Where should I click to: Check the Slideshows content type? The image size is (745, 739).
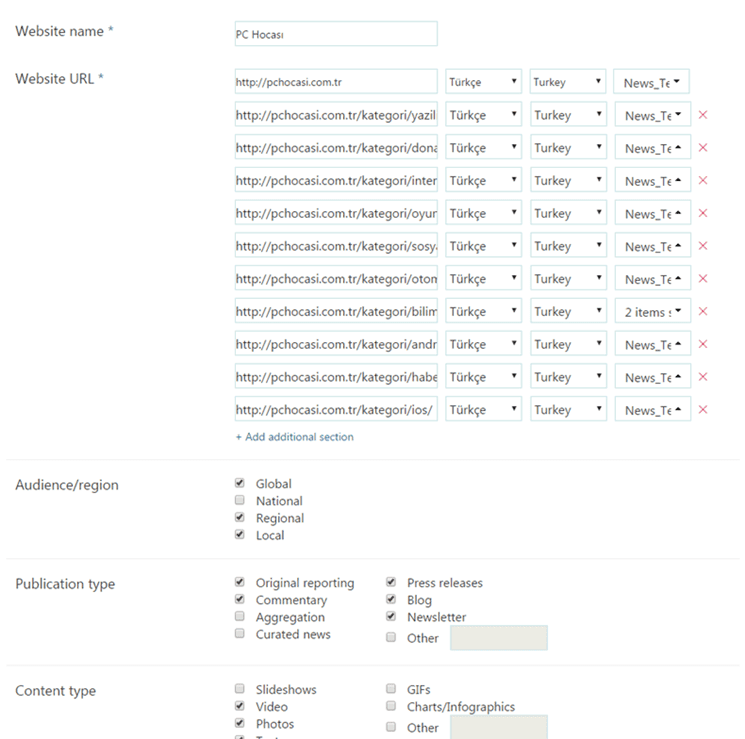240,689
